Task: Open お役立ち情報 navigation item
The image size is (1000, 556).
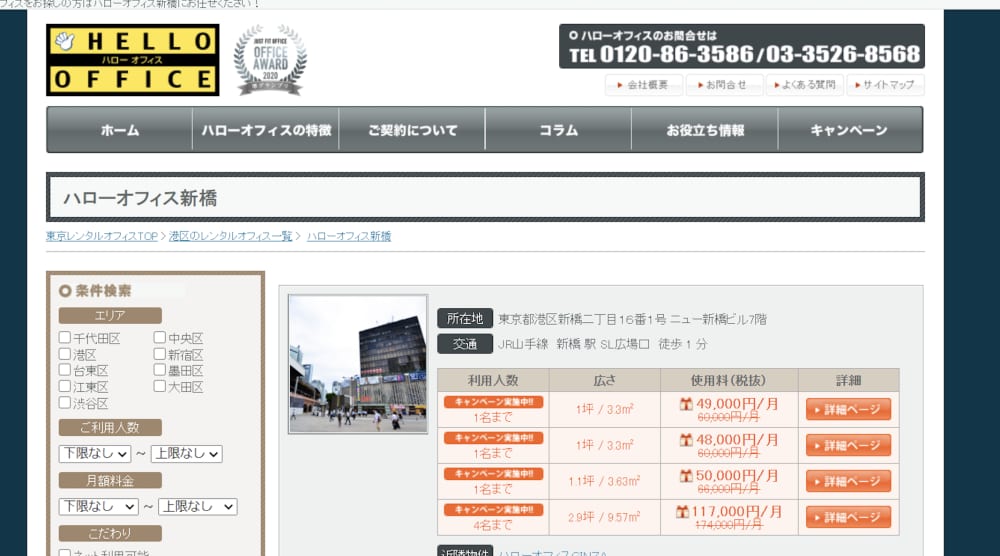Action: [x=705, y=130]
